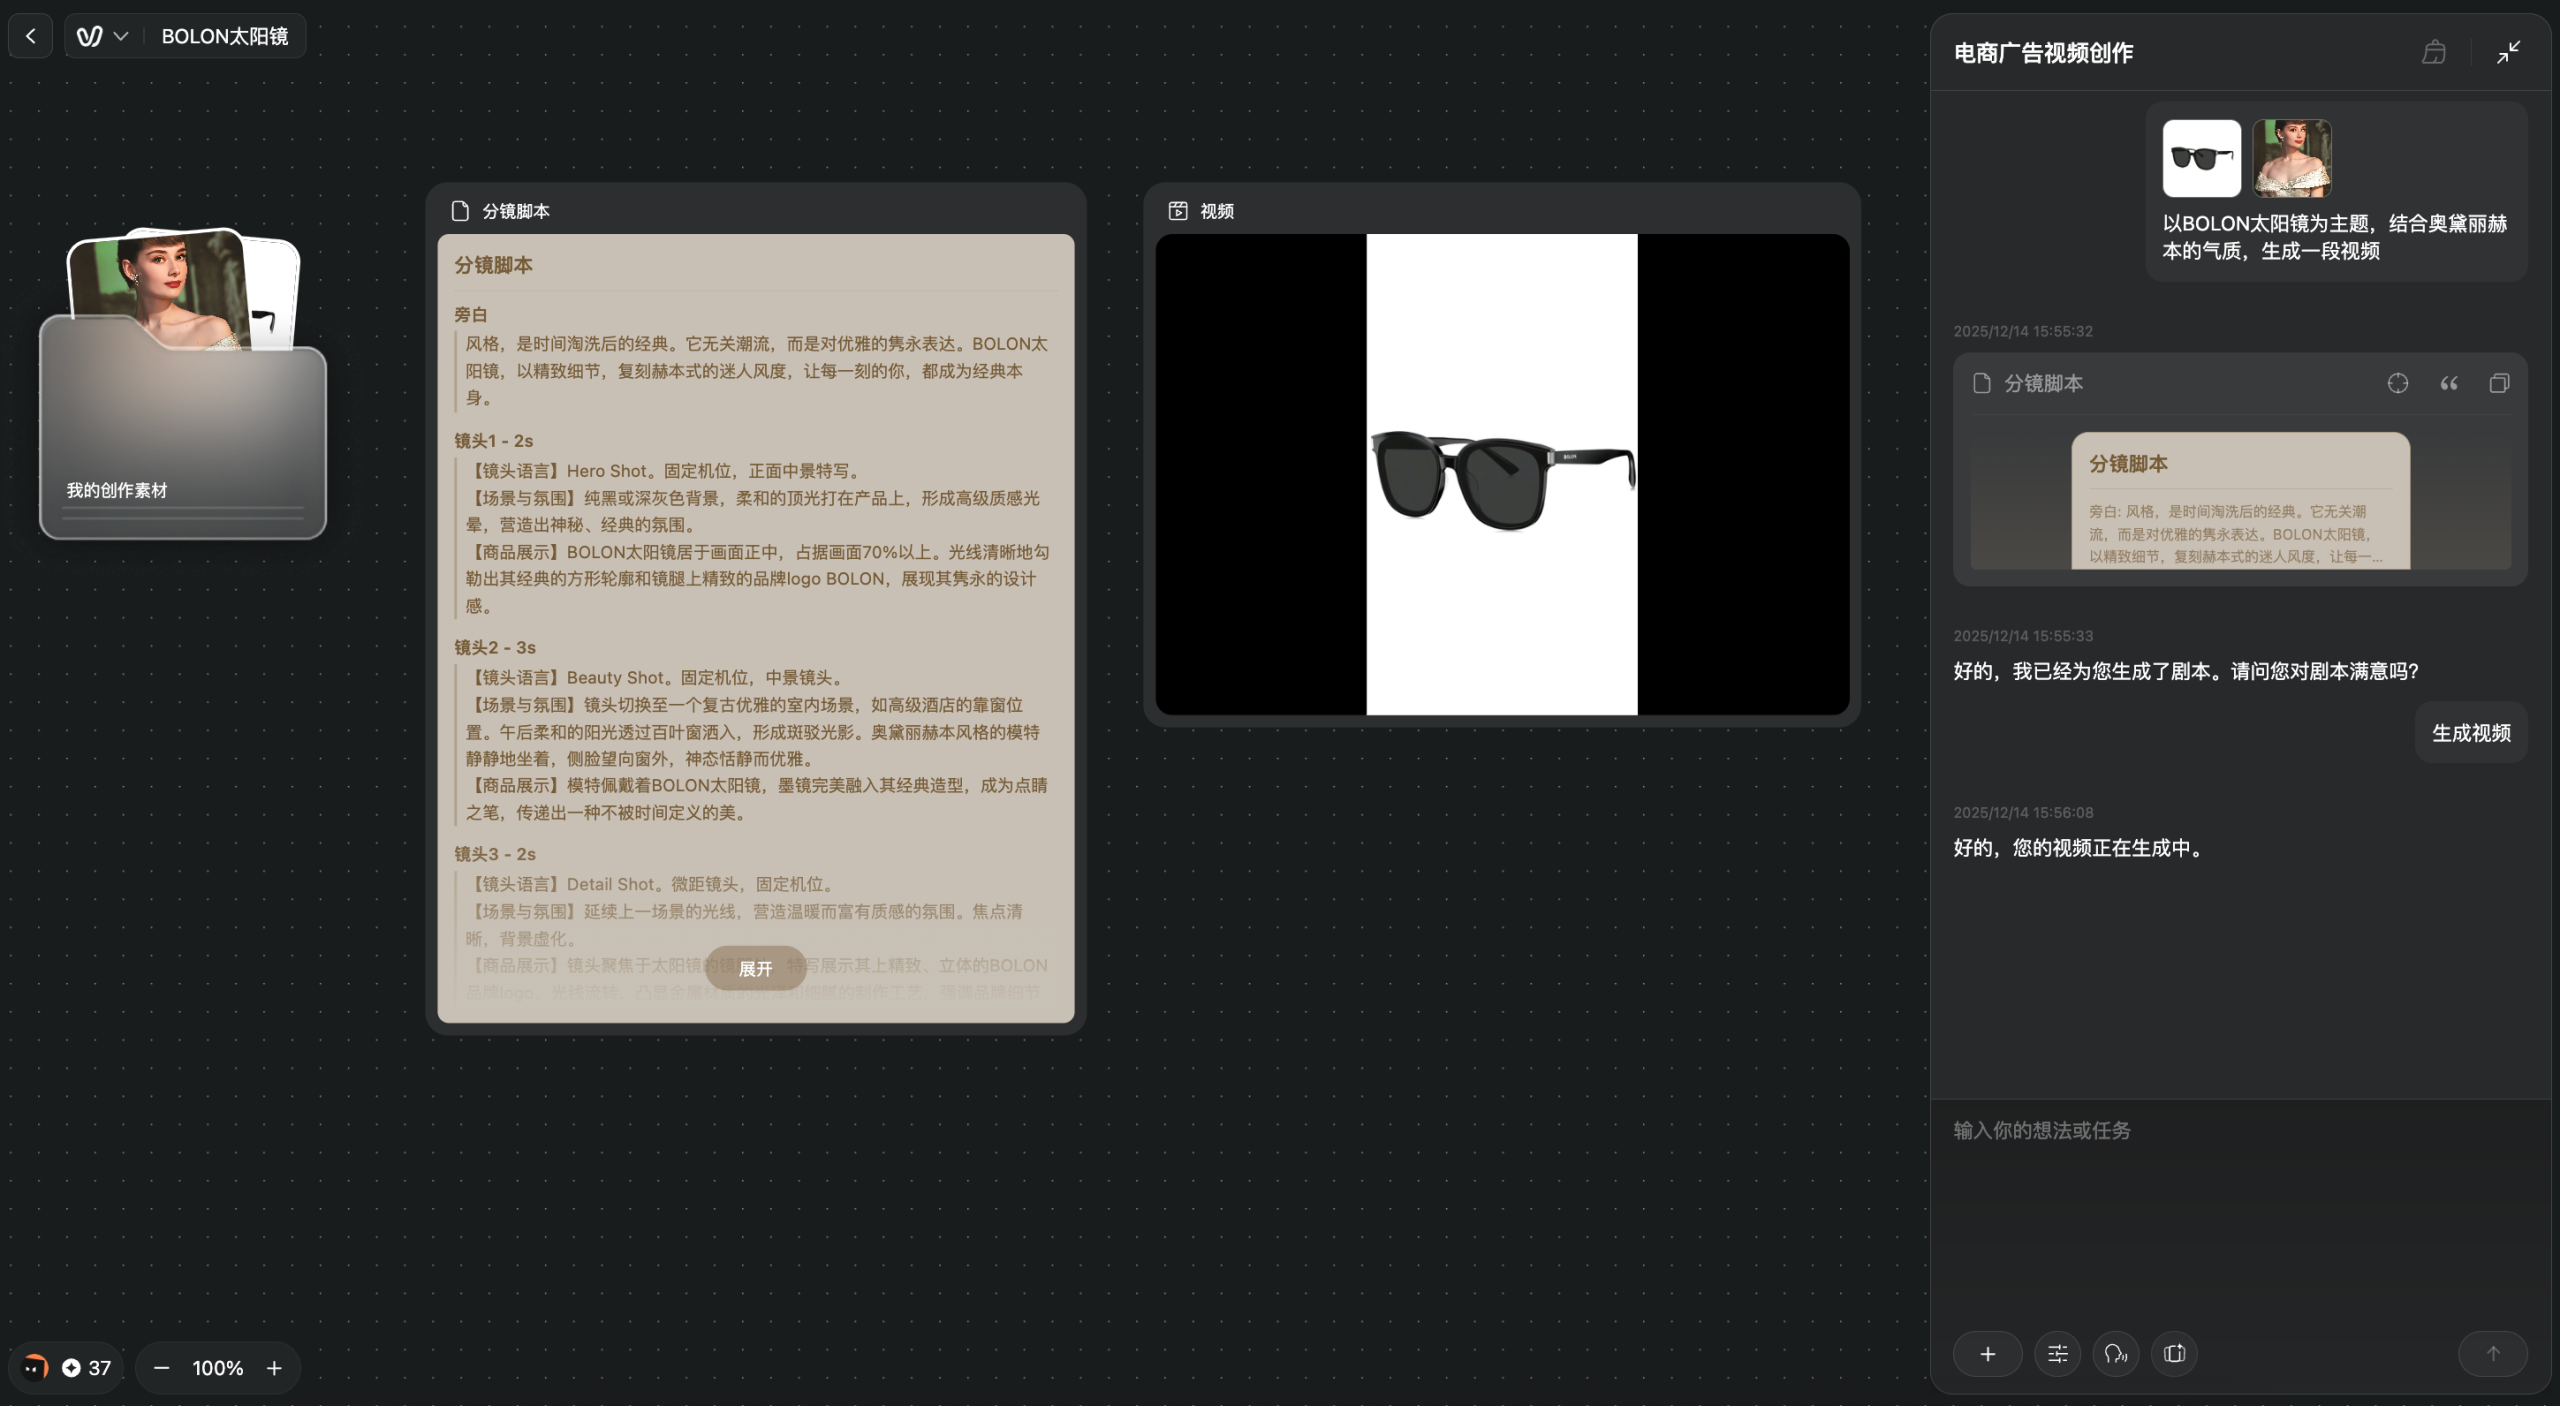Image resolution: width=2560 pixels, height=1406 pixels.
Task: Copy the 分镜脚本 card content
Action: point(2499,383)
